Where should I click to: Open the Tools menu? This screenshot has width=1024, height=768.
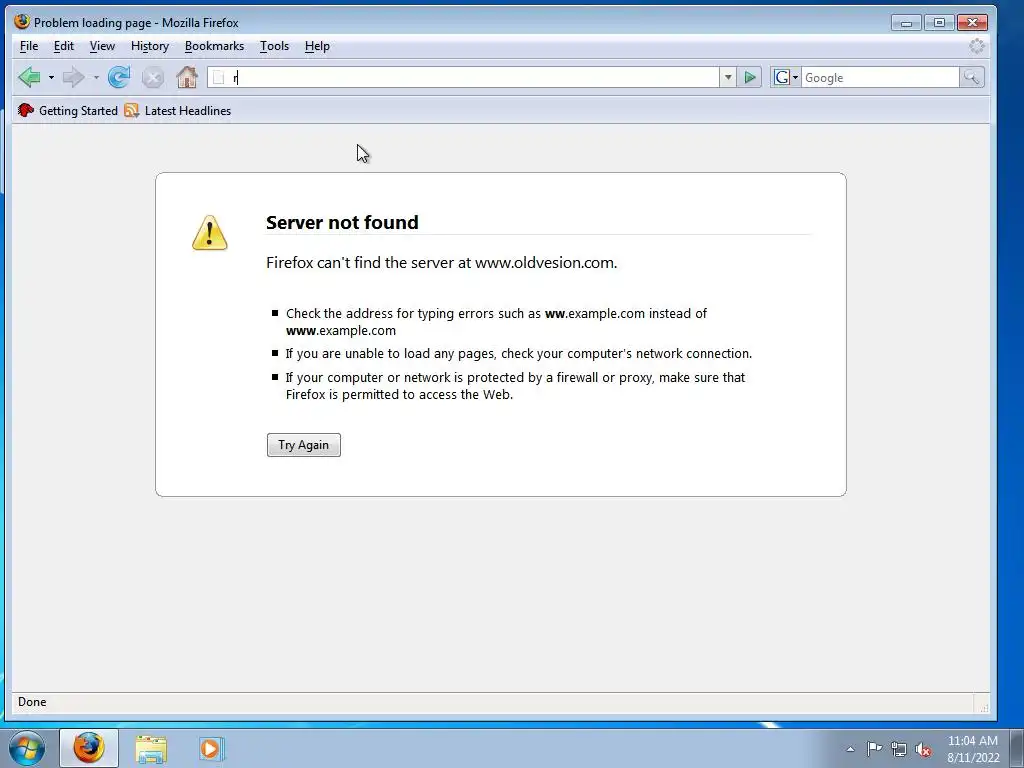tap(274, 46)
